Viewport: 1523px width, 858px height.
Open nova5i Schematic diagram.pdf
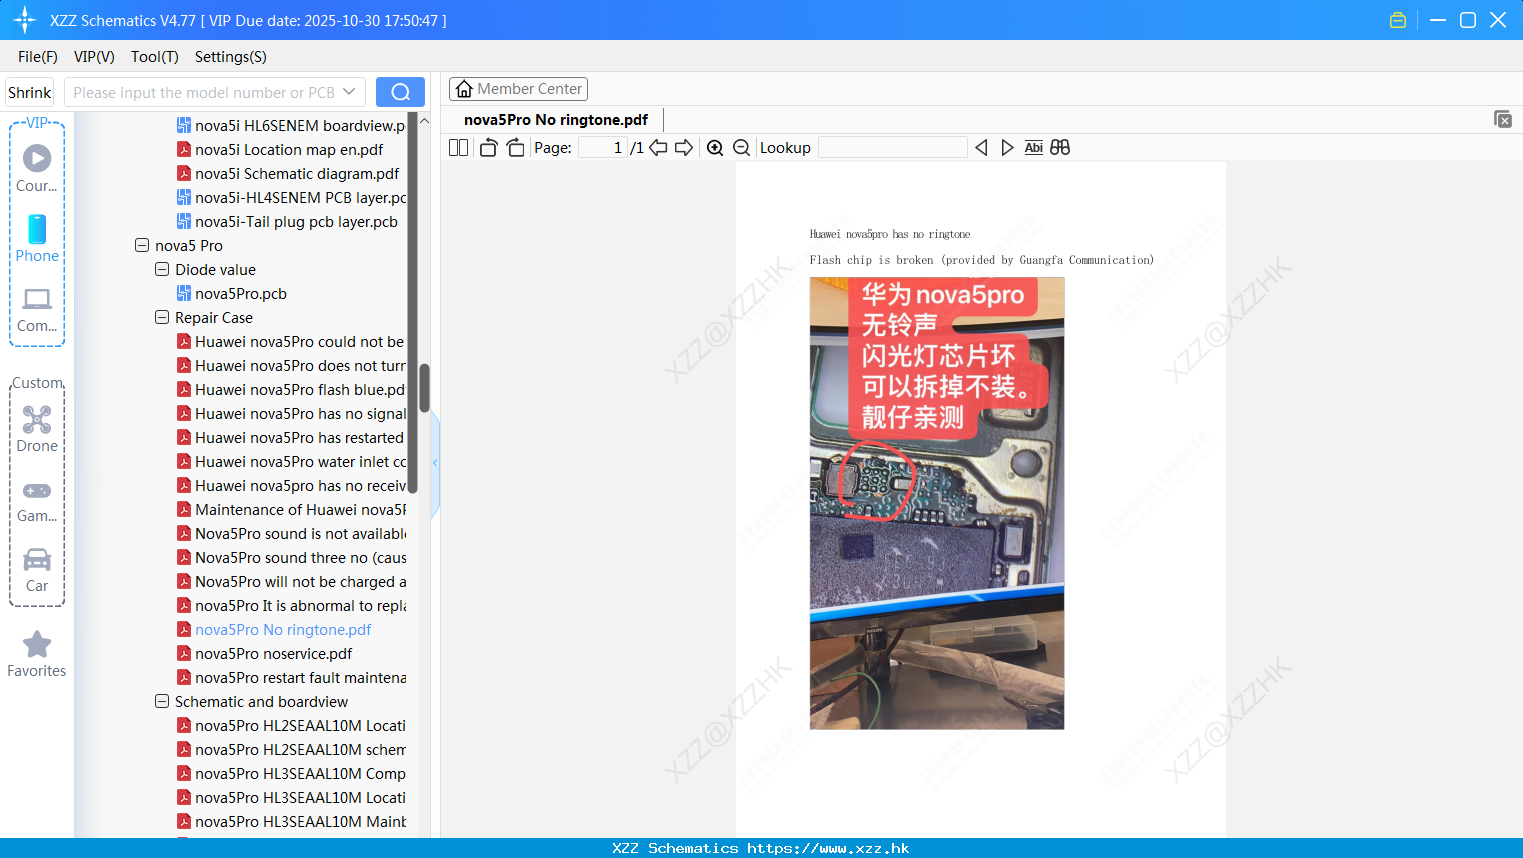[x=288, y=173]
